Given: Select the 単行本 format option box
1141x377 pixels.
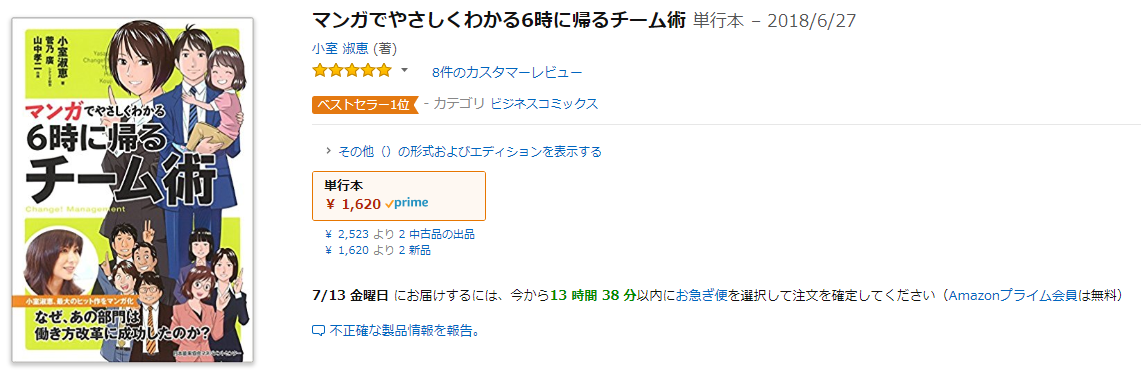Looking at the screenshot, I should [399, 196].
